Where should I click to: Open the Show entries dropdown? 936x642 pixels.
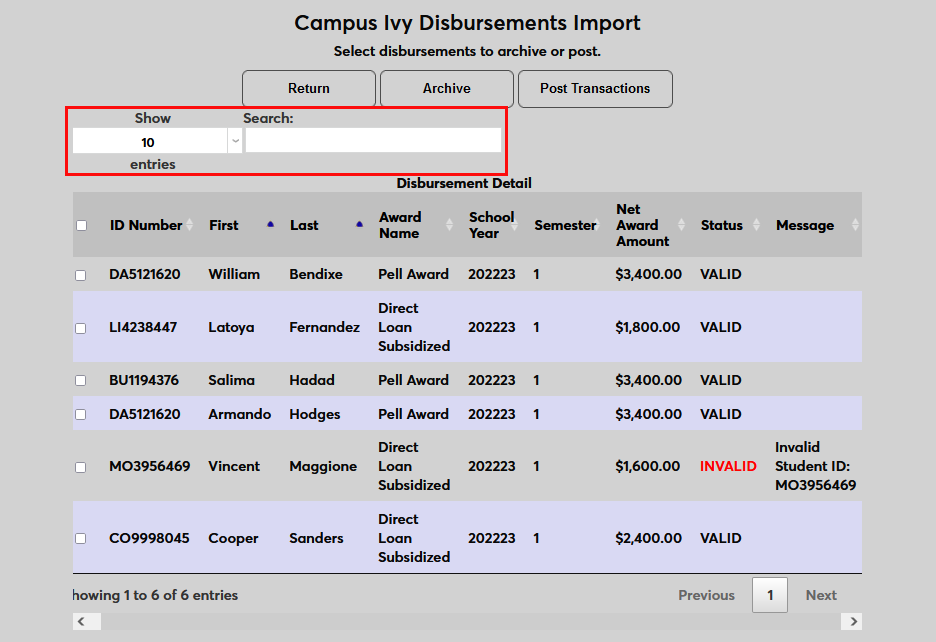(x=157, y=142)
